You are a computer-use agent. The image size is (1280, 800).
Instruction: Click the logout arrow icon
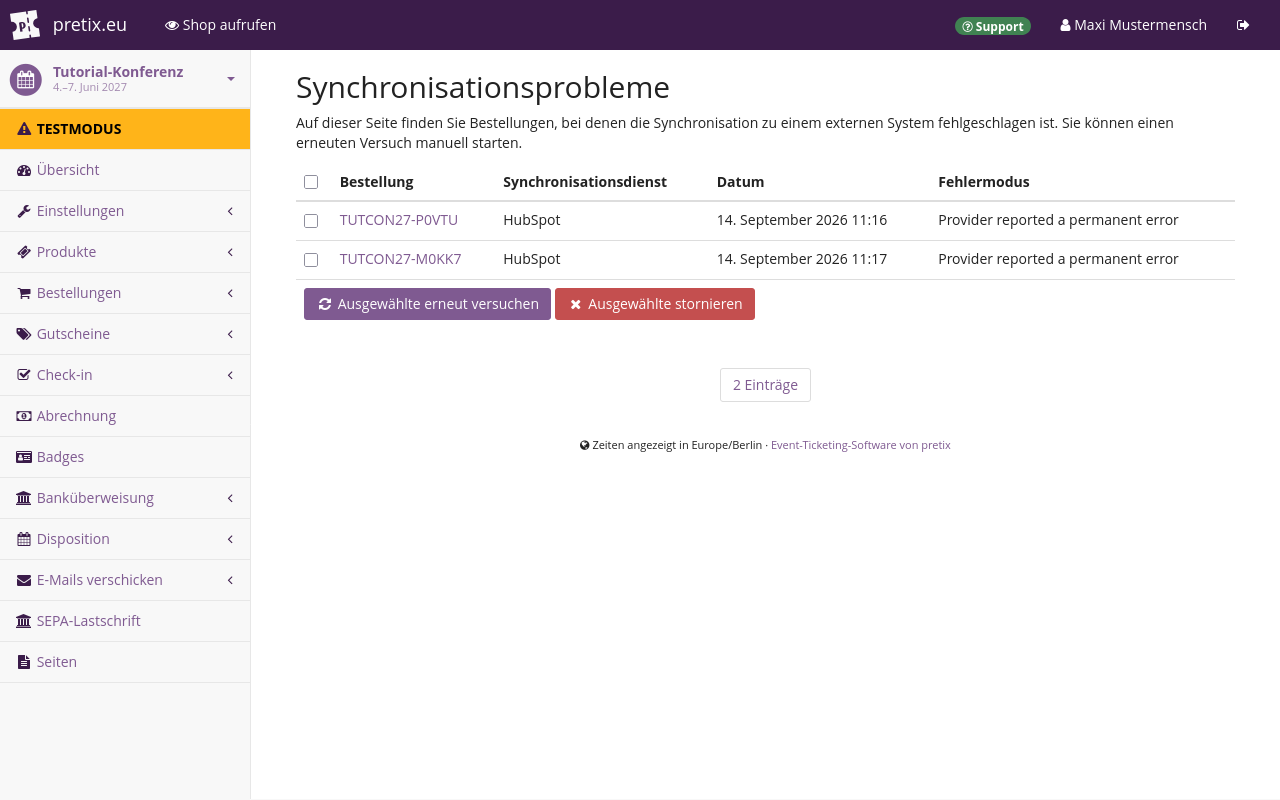pos(1243,25)
